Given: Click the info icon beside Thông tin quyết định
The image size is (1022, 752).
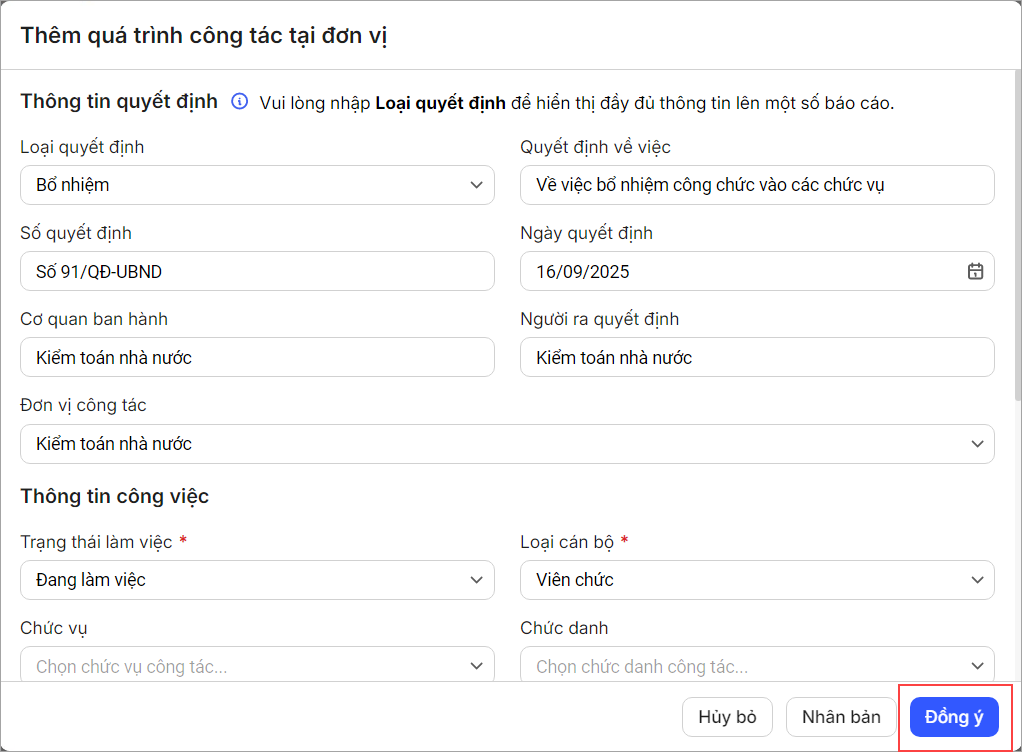Looking at the screenshot, I should coord(239,102).
